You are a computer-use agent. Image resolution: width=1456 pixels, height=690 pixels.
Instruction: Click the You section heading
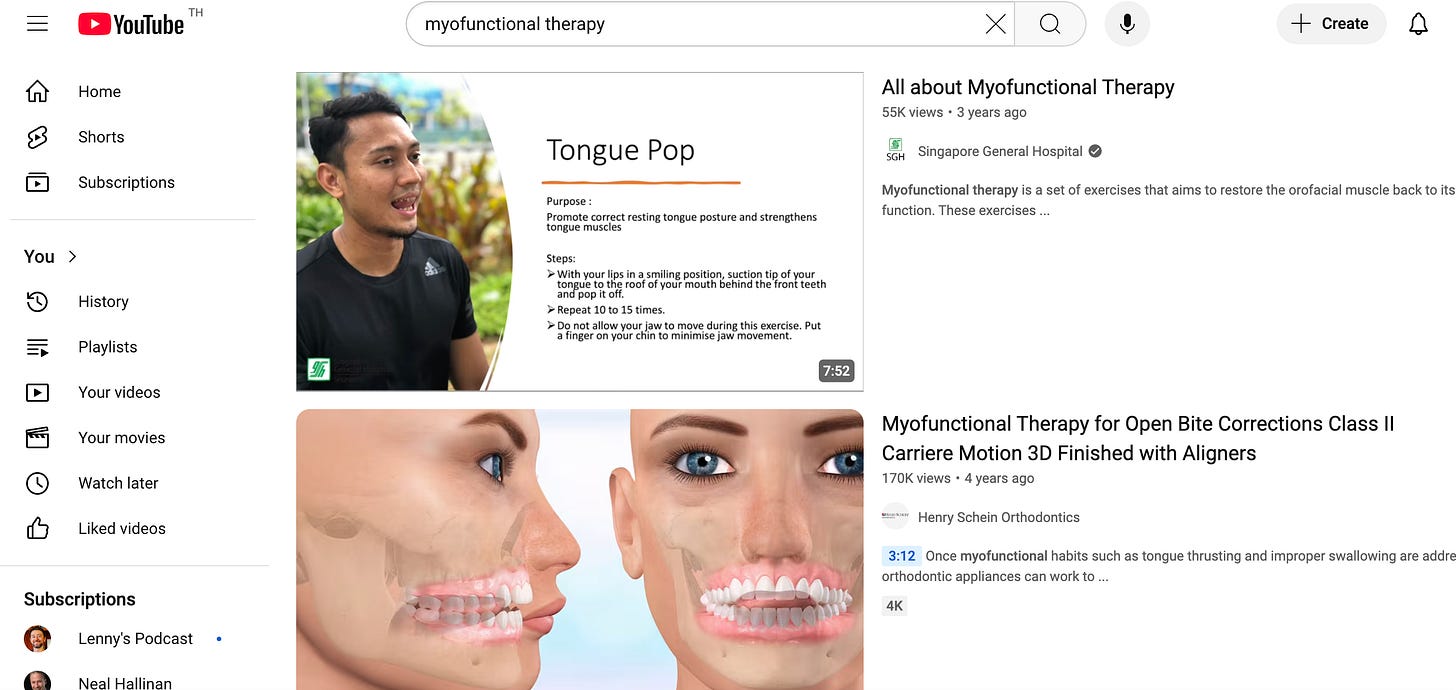coord(39,257)
